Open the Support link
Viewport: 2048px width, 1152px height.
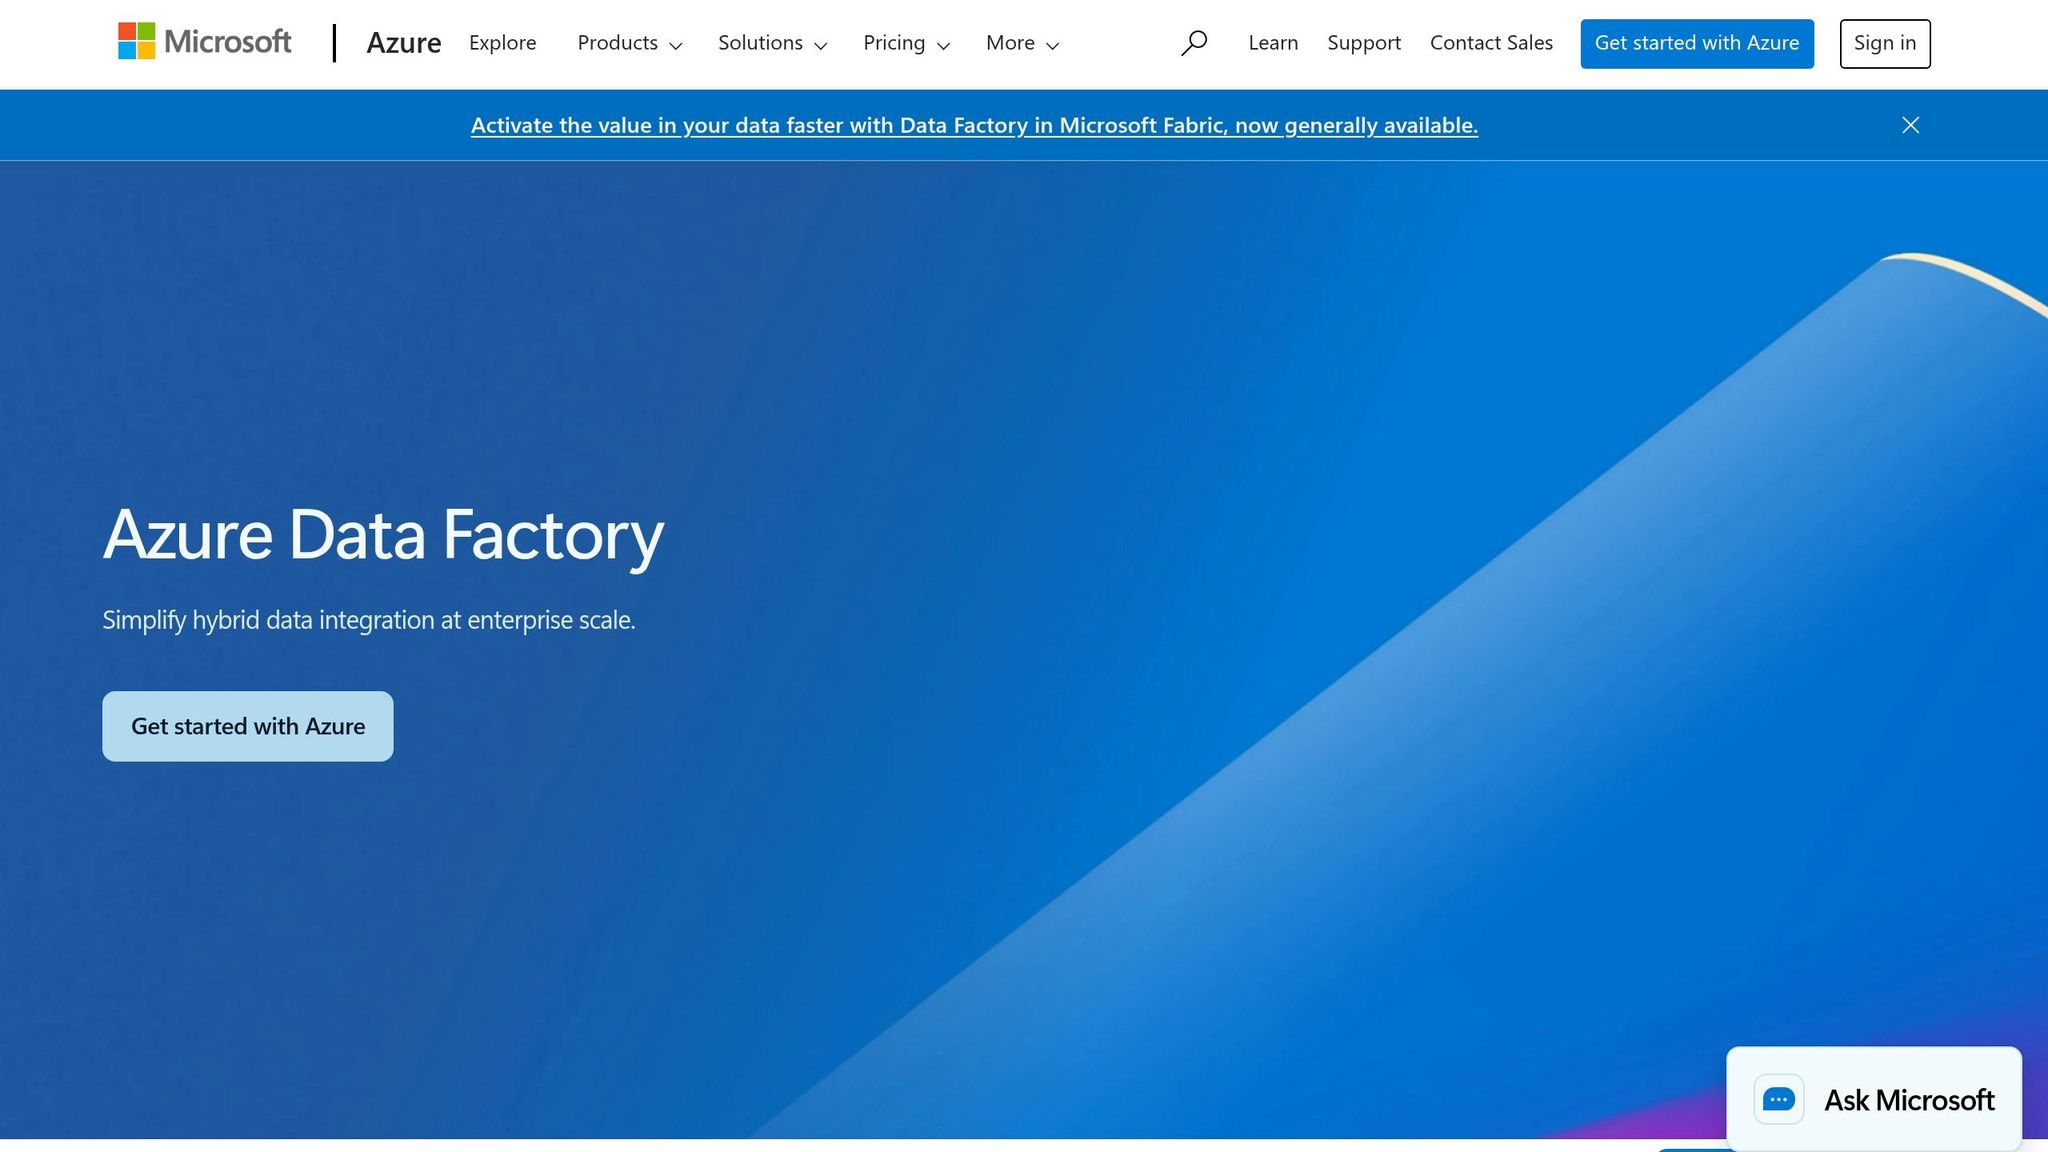tap(1364, 43)
